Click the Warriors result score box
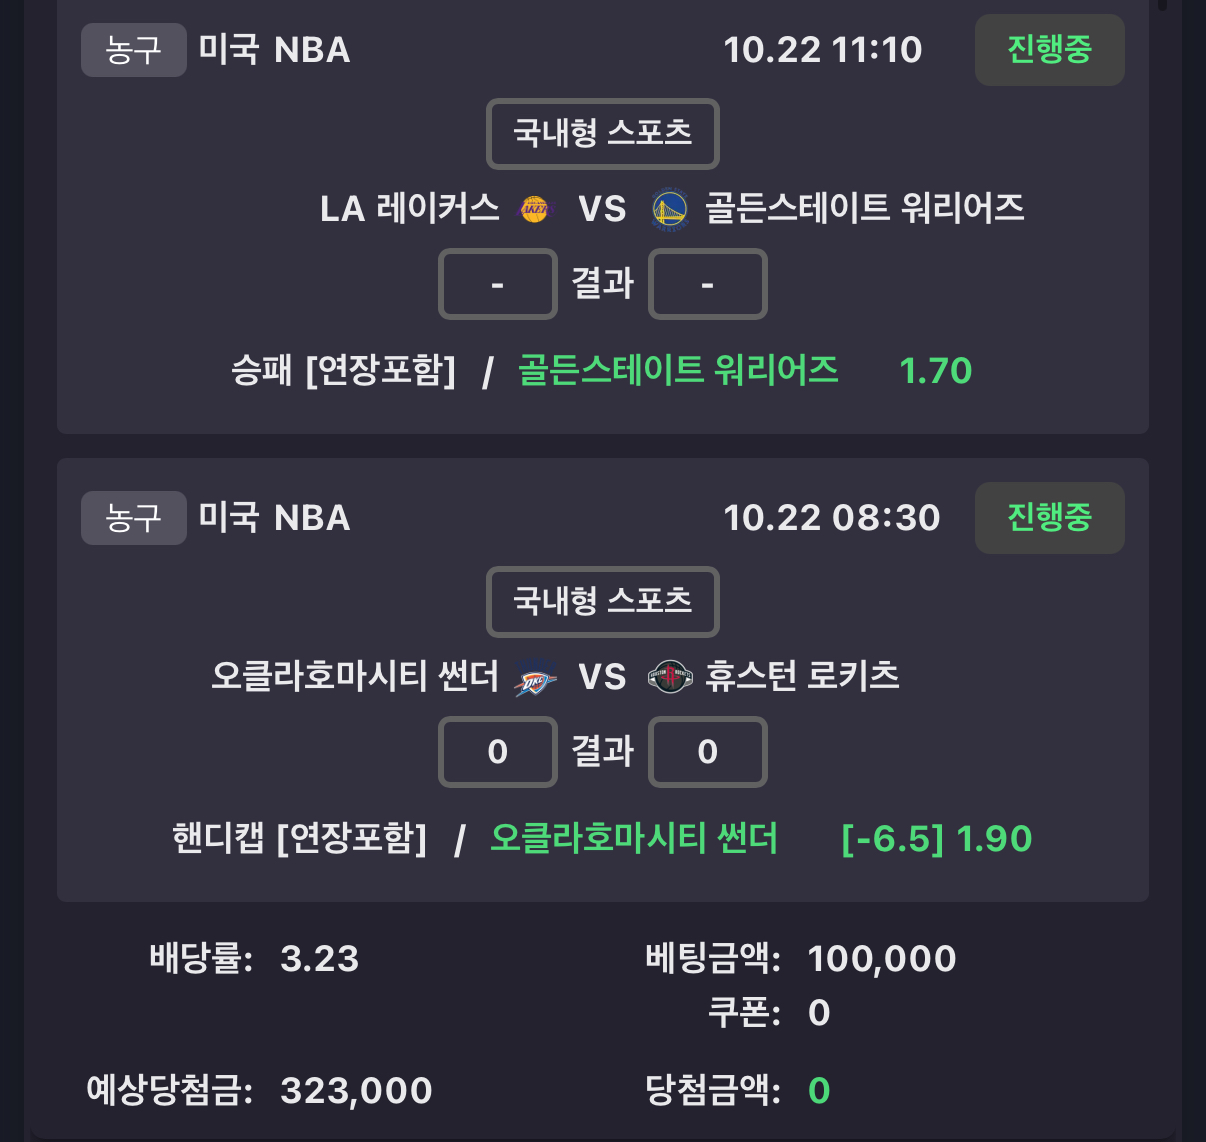 click(x=707, y=285)
